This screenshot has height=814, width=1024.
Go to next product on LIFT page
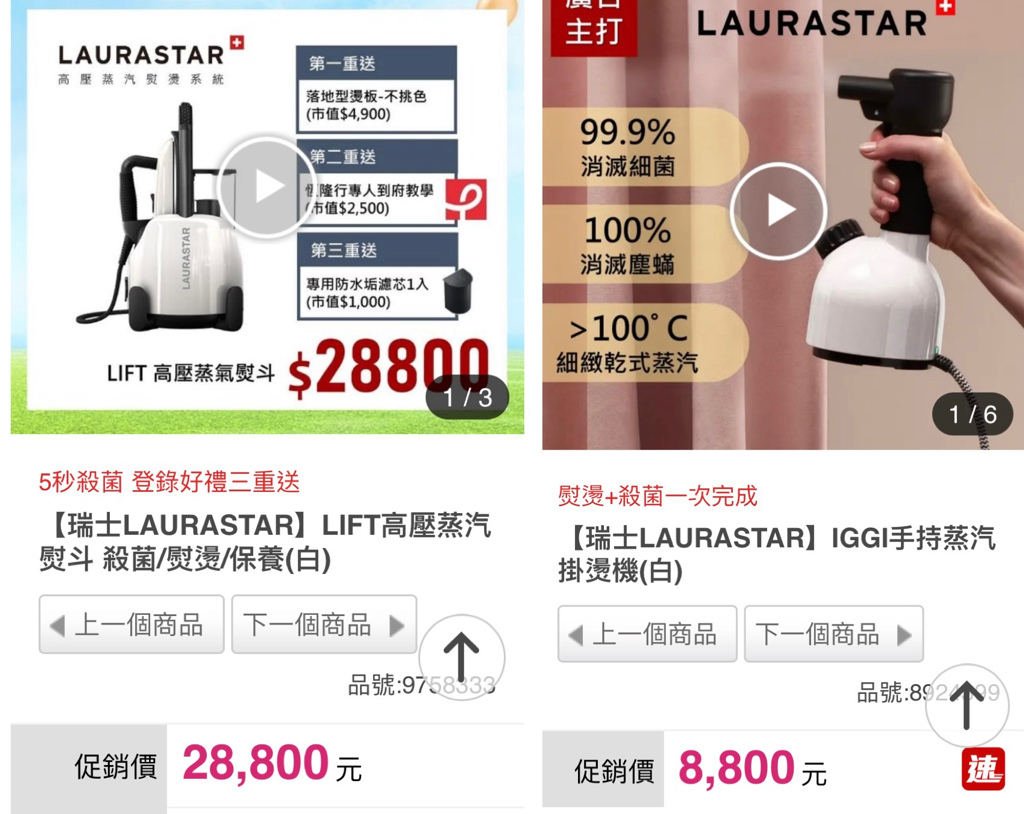pos(324,625)
